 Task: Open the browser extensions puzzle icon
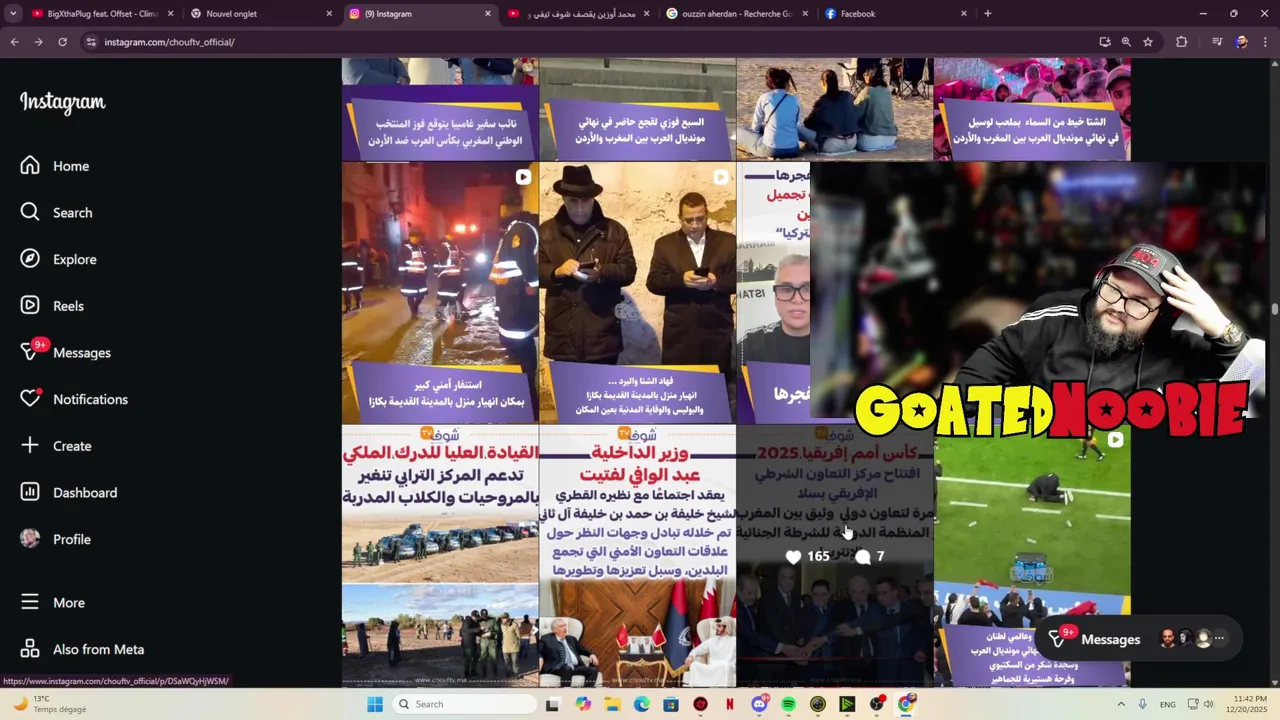[1182, 42]
